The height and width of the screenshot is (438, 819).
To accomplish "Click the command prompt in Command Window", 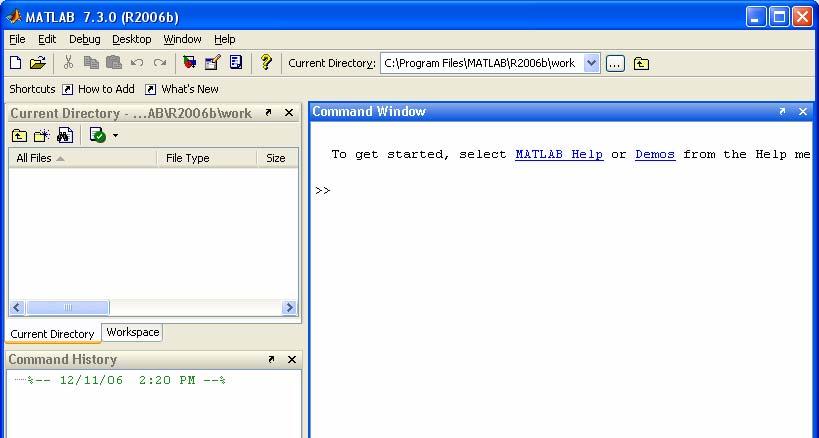I will point(323,191).
